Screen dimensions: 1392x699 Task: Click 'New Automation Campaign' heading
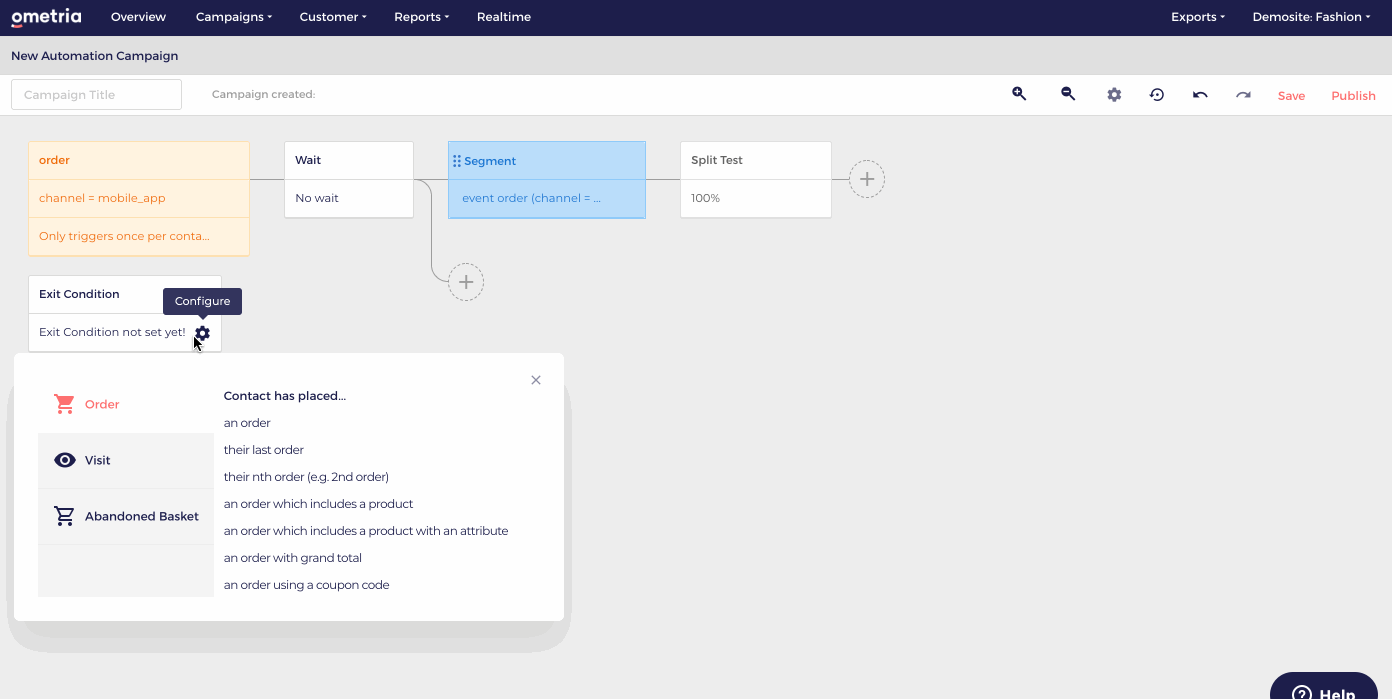tap(95, 56)
